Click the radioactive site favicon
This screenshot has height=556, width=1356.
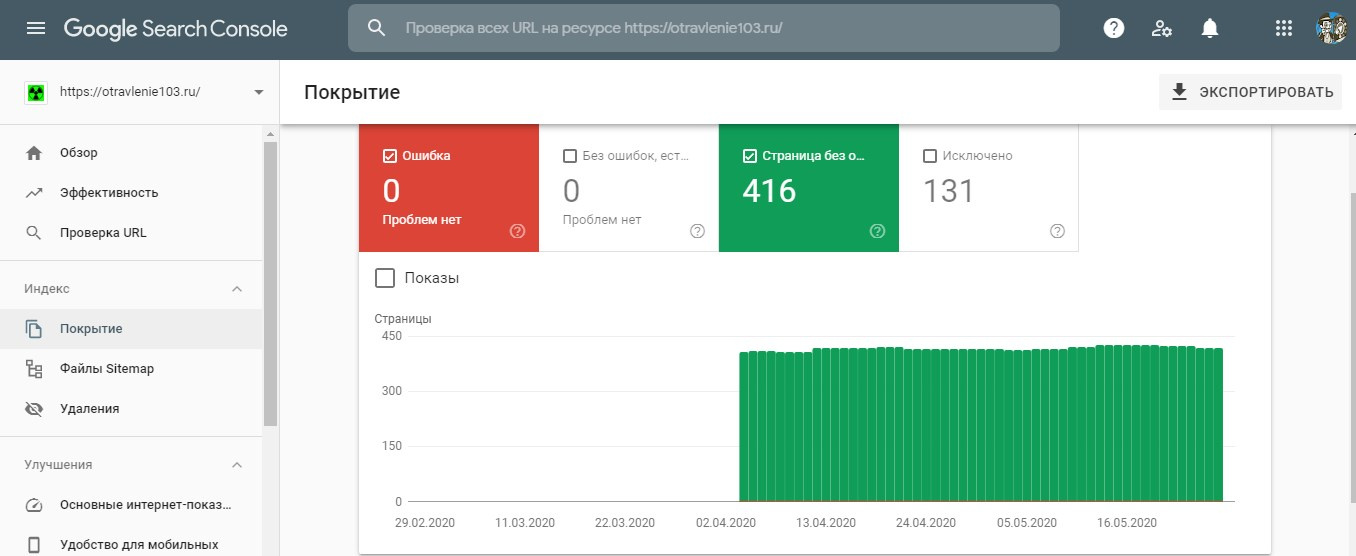coord(35,92)
